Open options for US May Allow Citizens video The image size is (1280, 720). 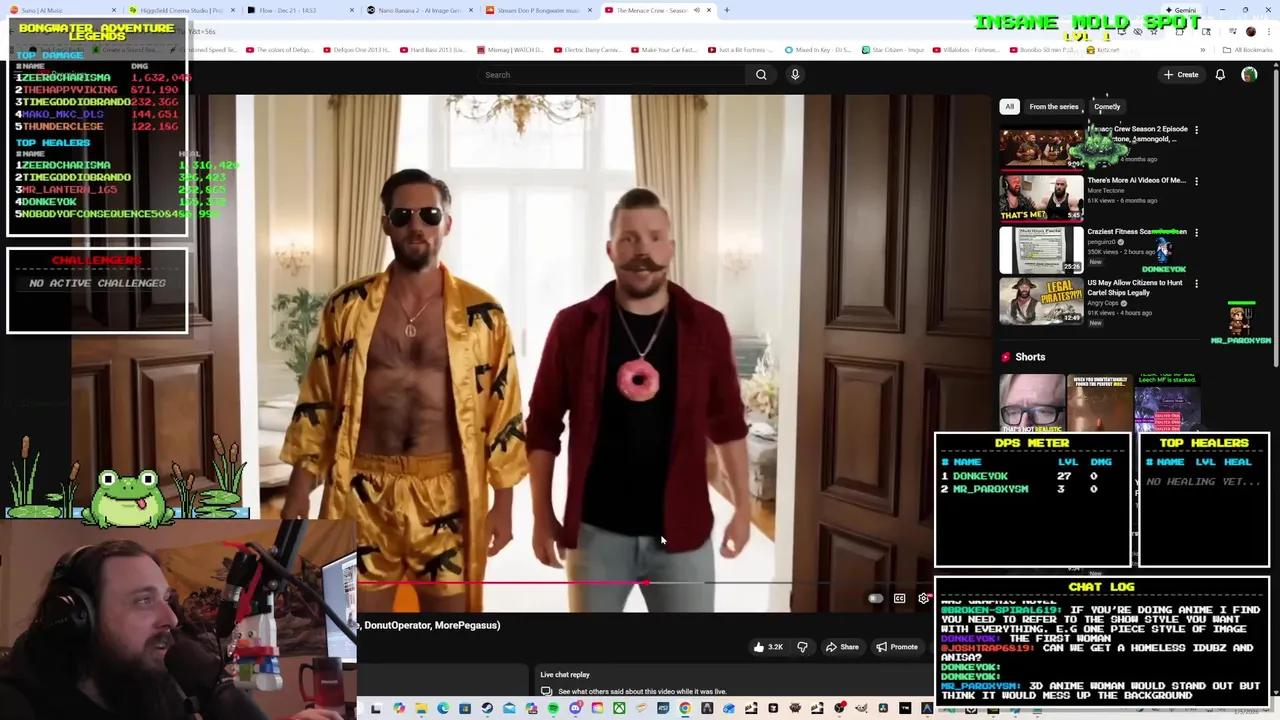click(1196, 283)
